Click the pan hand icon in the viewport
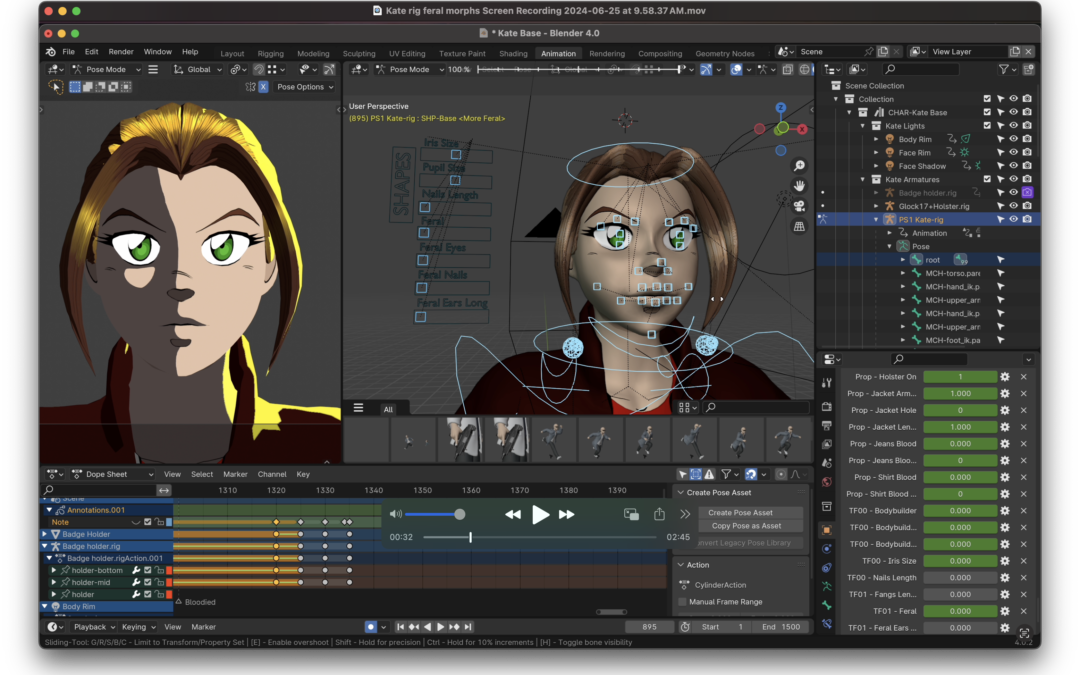 799,186
